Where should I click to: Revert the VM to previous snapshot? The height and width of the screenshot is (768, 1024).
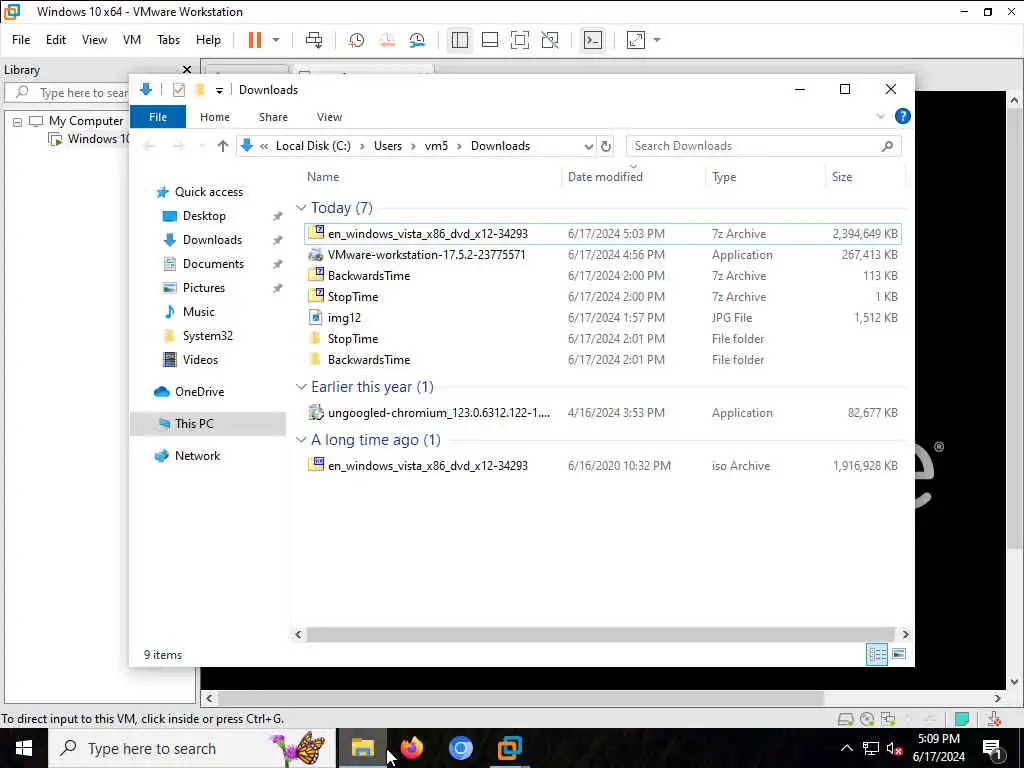pos(387,40)
